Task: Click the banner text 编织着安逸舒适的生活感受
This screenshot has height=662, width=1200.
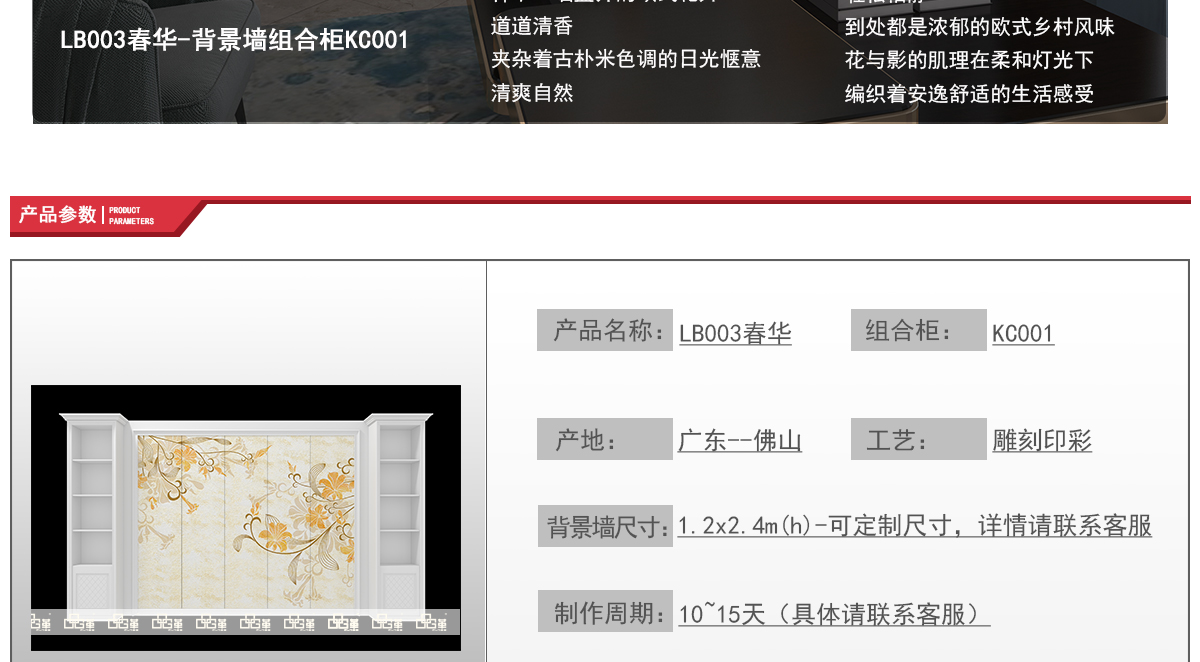Action: (x=970, y=94)
